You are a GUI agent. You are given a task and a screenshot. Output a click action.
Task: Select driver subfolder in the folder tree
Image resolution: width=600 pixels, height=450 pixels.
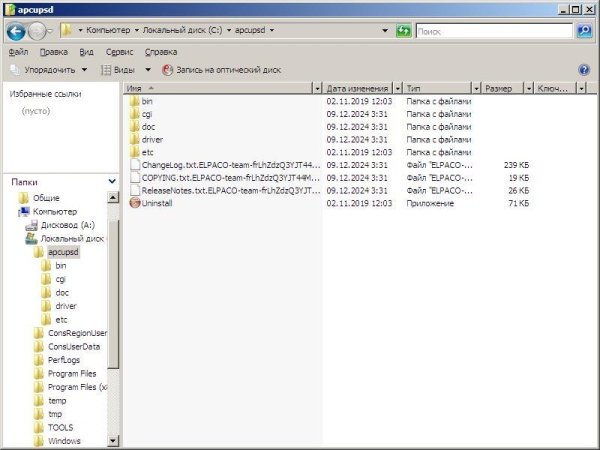pyautogui.click(x=66, y=306)
